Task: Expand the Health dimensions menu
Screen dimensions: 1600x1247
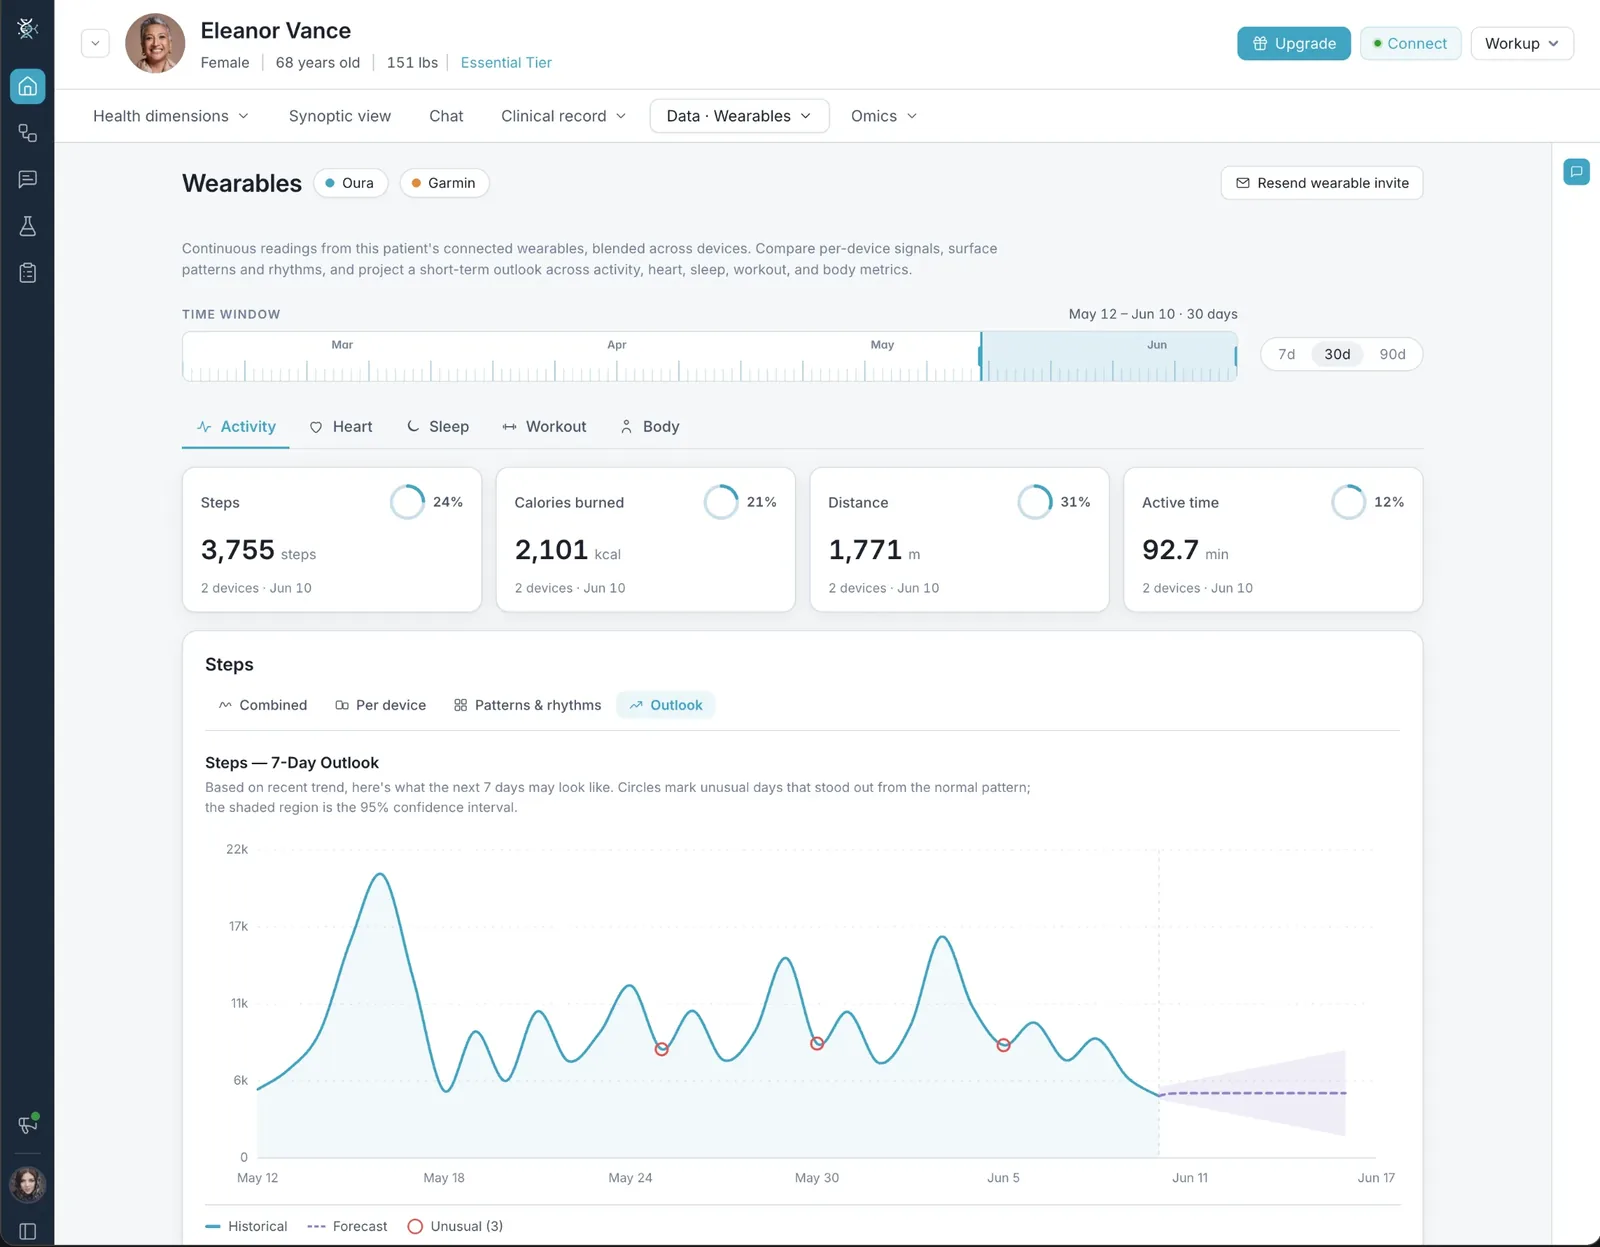Action: click(x=171, y=116)
